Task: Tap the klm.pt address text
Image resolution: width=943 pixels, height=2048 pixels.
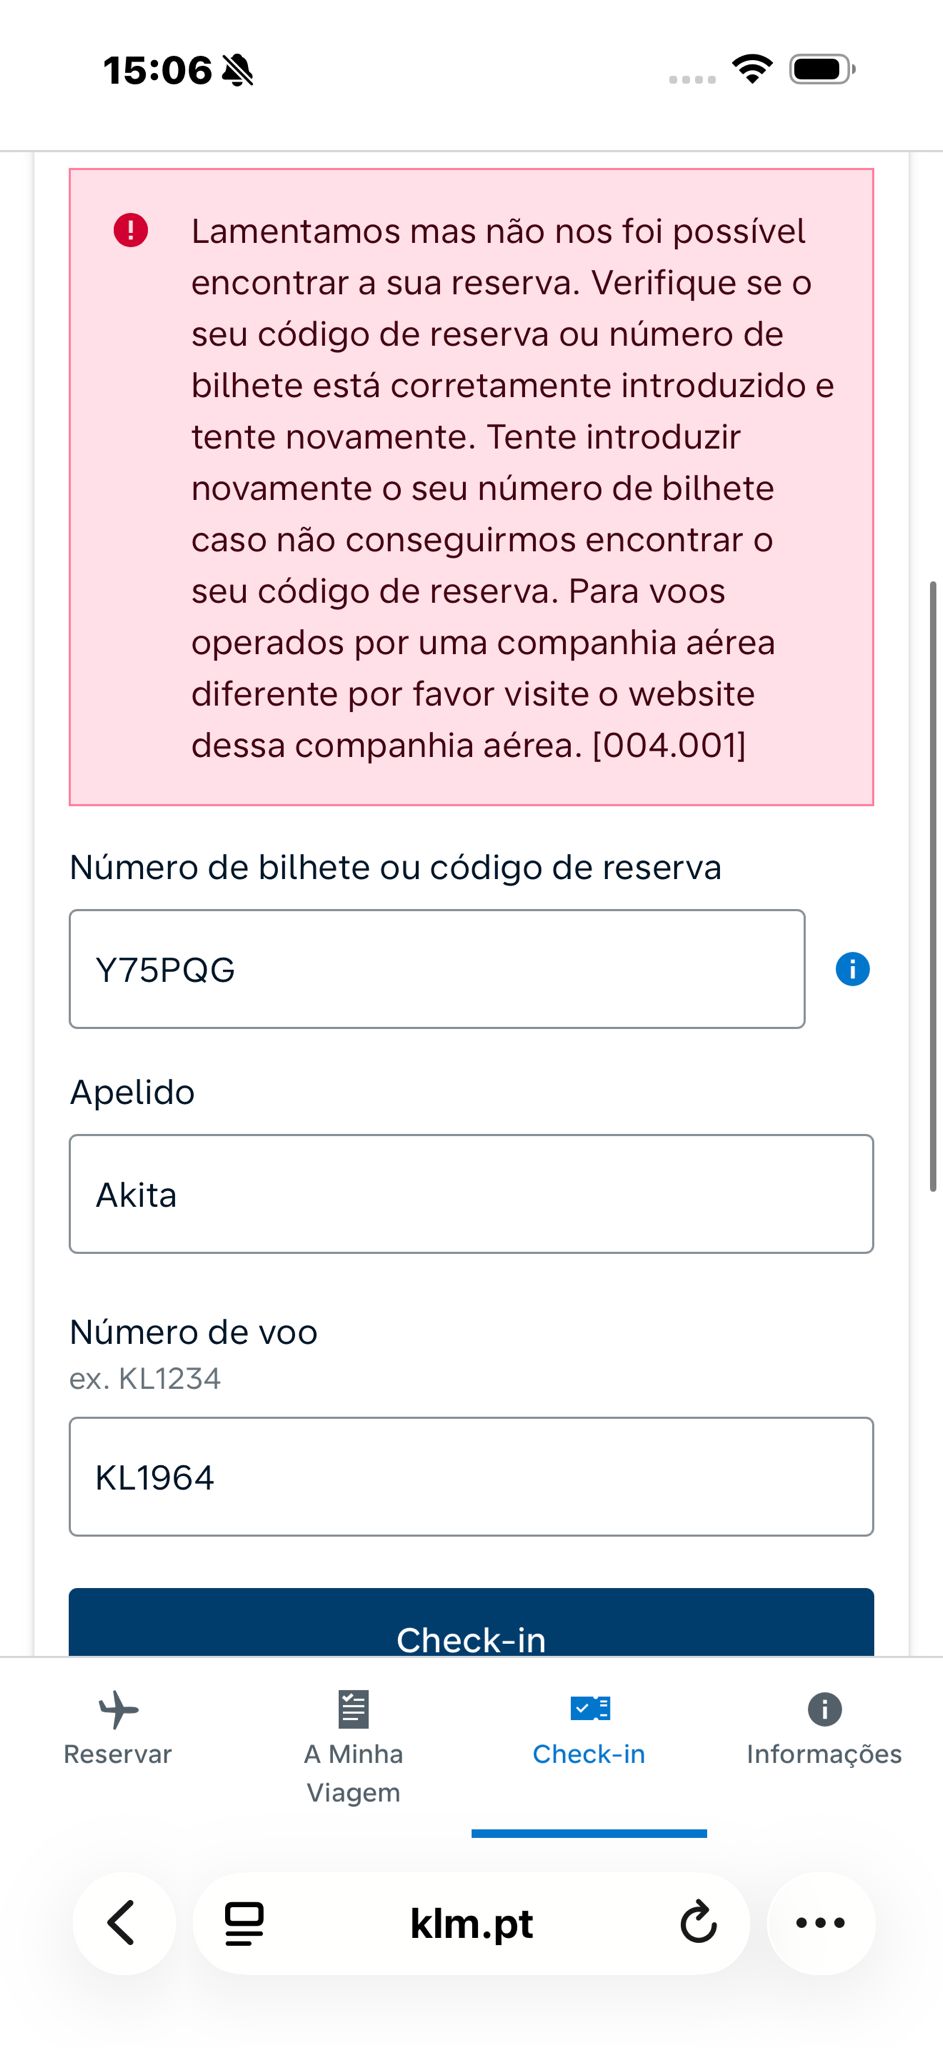Action: 471,1923
